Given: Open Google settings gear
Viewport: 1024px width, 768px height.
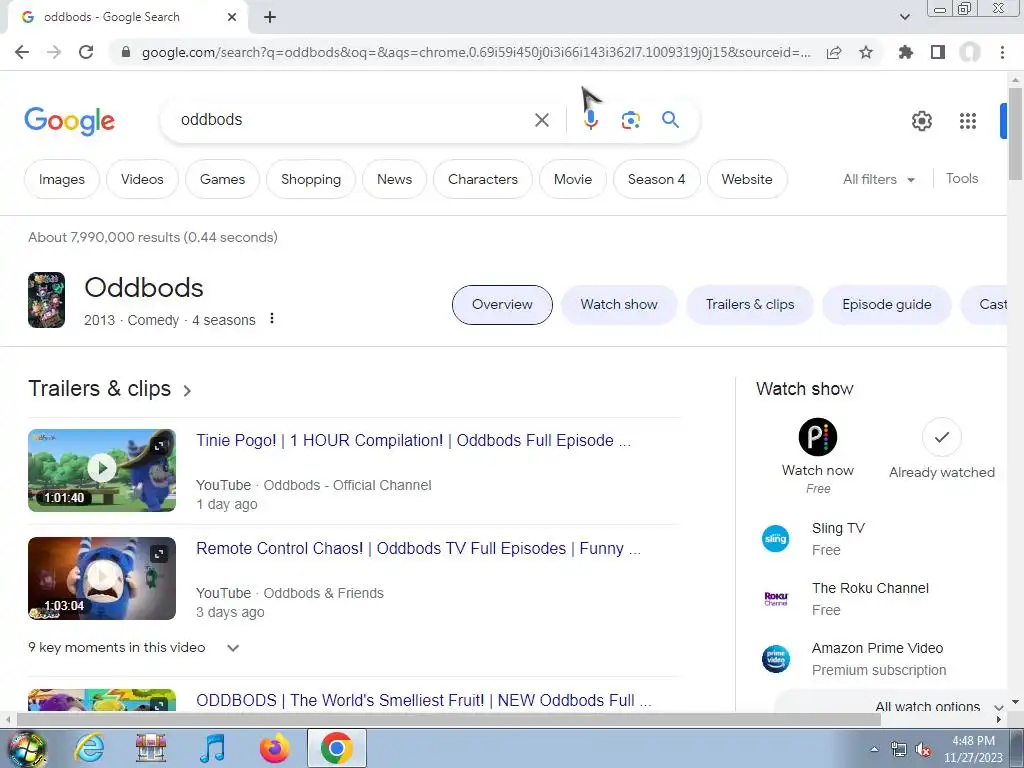Looking at the screenshot, I should [921, 121].
